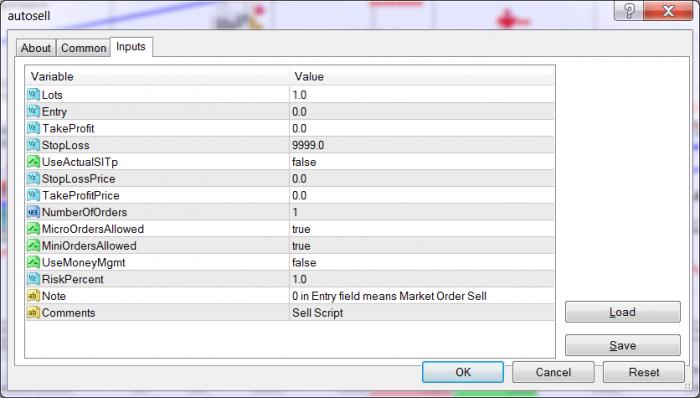Confirm settings with the OK button
Image resolution: width=700 pixels, height=398 pixels.
[x=463, y=372]
